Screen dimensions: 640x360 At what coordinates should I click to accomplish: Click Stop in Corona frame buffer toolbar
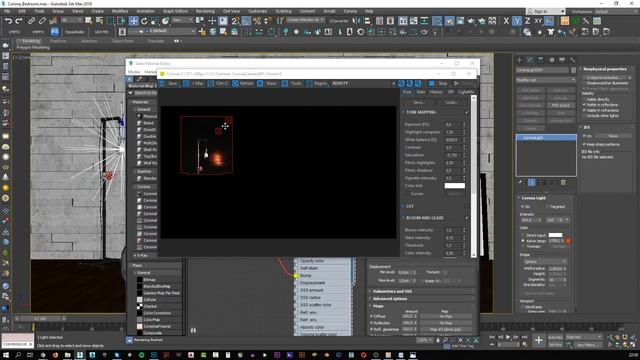coord(438,83)
